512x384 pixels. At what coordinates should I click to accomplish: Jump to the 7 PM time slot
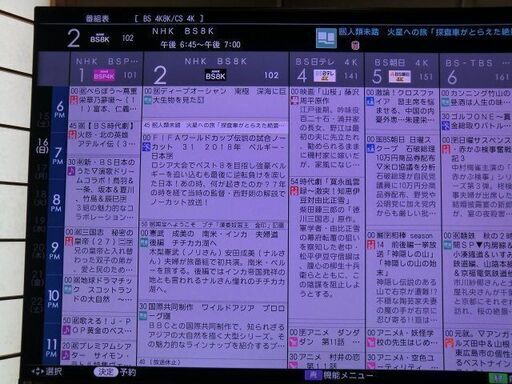coord(58,155)
